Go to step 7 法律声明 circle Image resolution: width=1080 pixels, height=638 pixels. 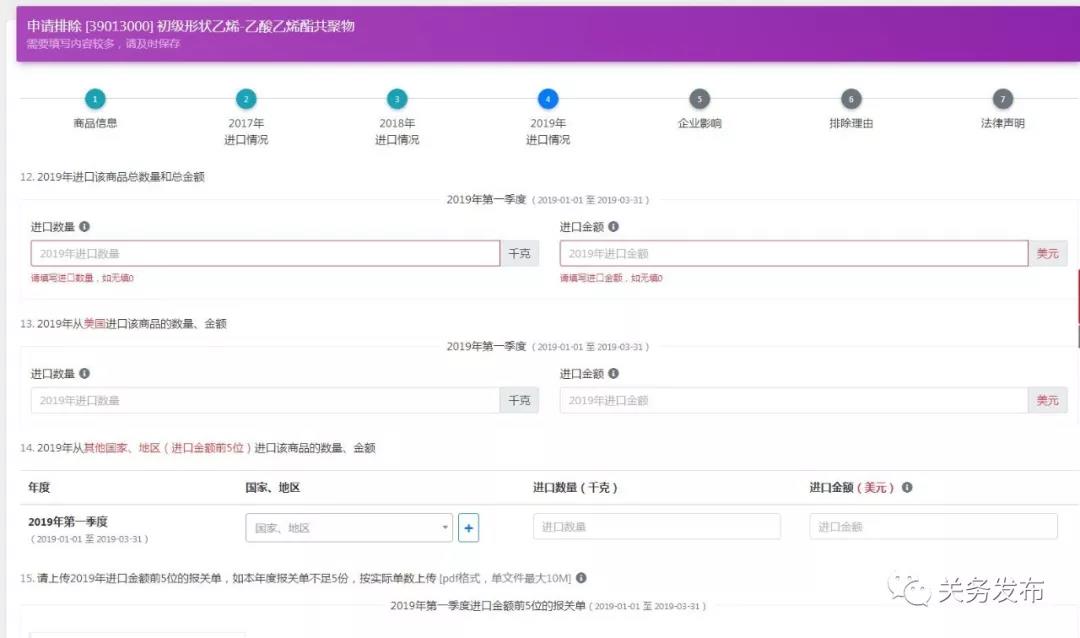[1002, 99]
